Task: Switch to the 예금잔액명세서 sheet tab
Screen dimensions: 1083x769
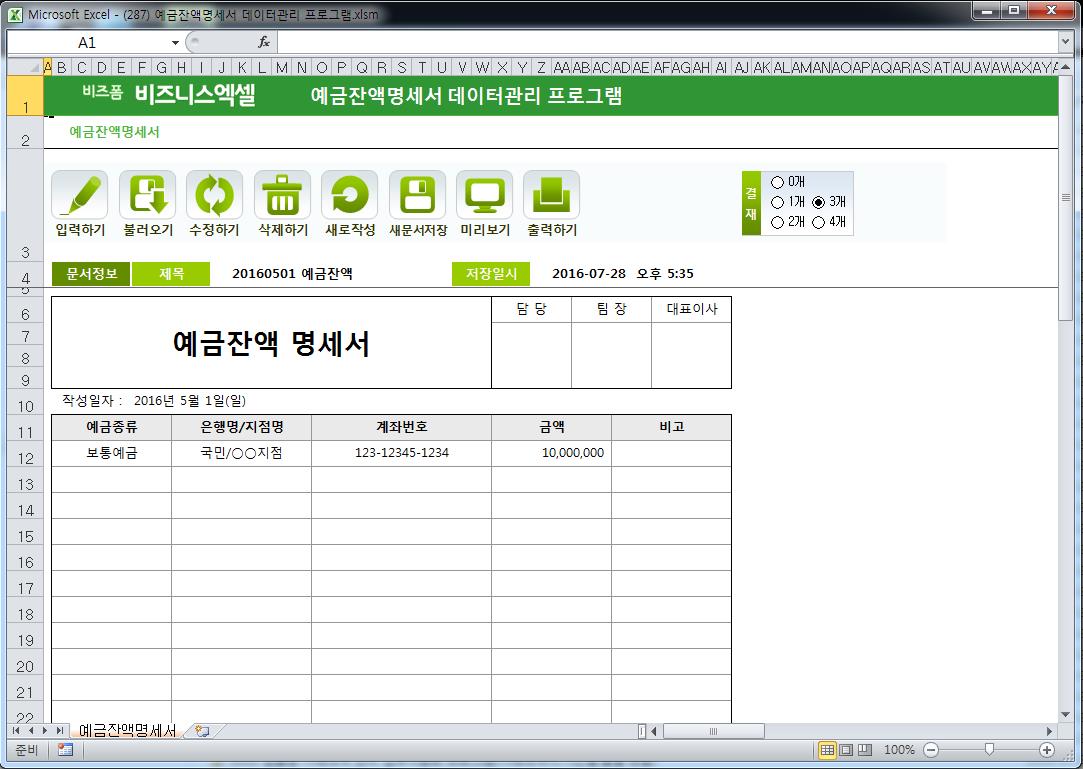Action: (x=127, y=731)
